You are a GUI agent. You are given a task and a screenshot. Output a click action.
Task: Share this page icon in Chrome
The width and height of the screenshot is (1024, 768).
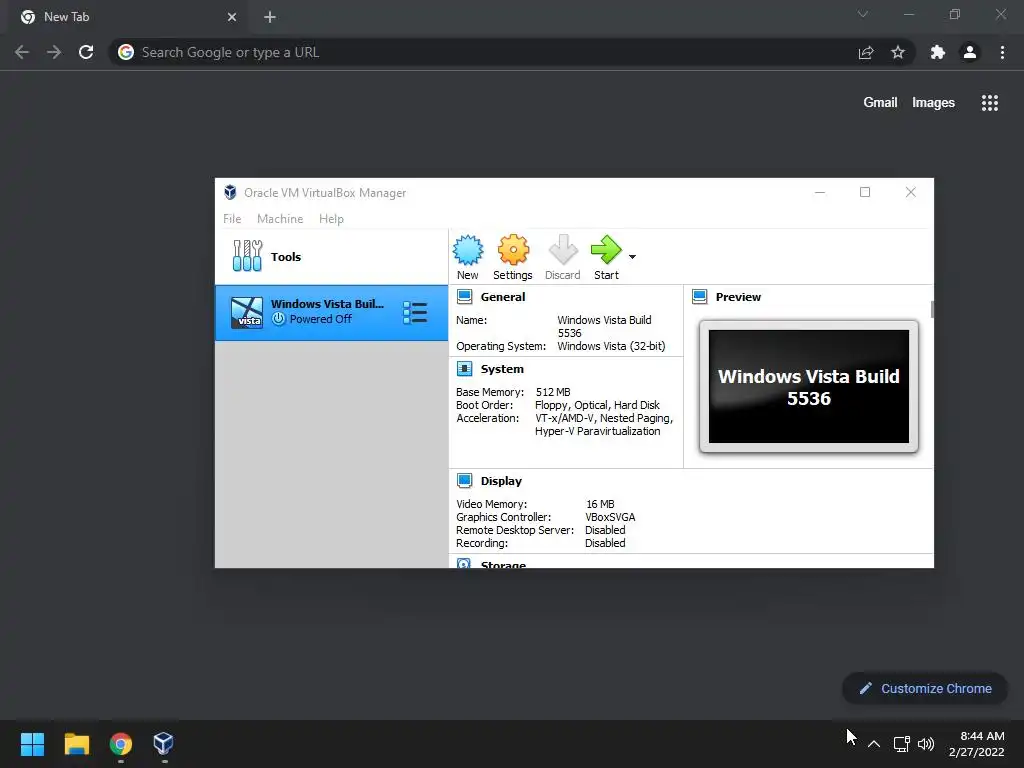click(866, 52)
